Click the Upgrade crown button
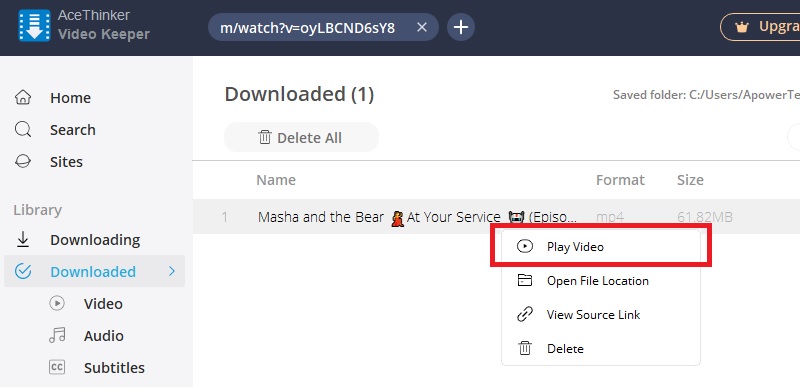The width and height of the screenshot is (800, 387). [x=761, y=27]
